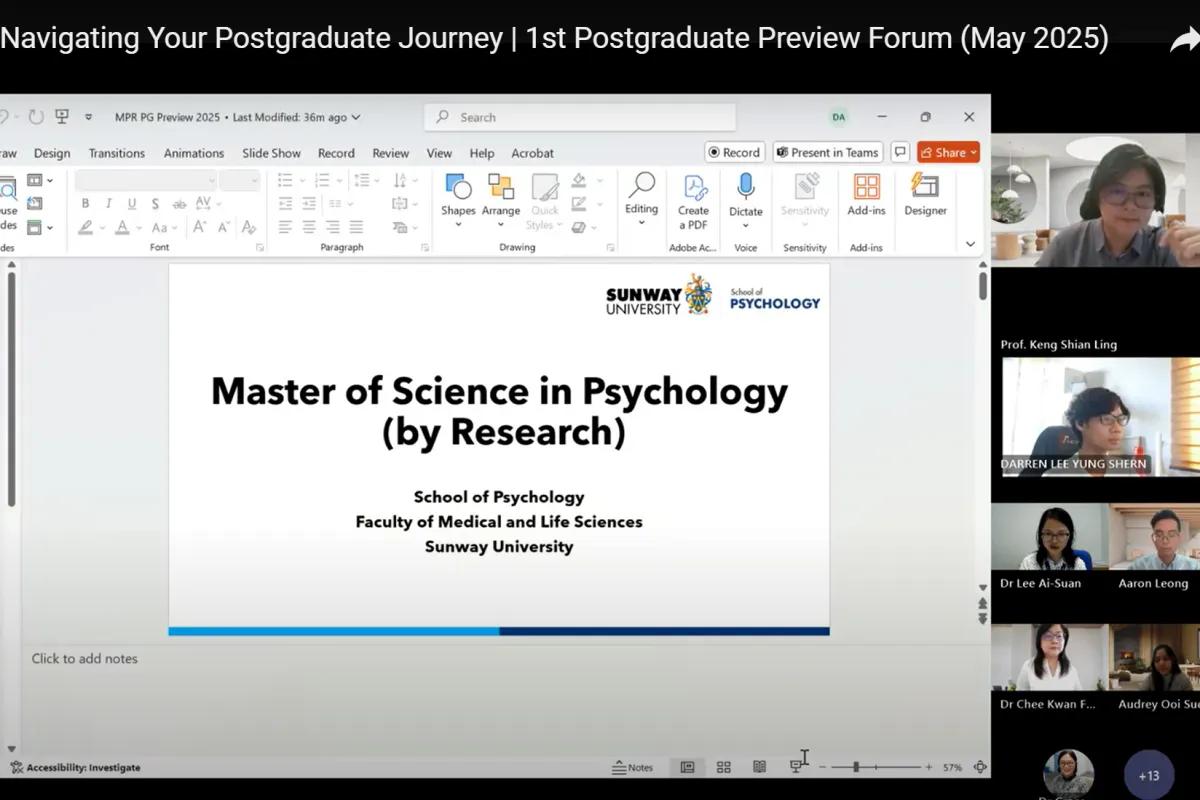Click the text highlight color pen icon

pos(86,227)
